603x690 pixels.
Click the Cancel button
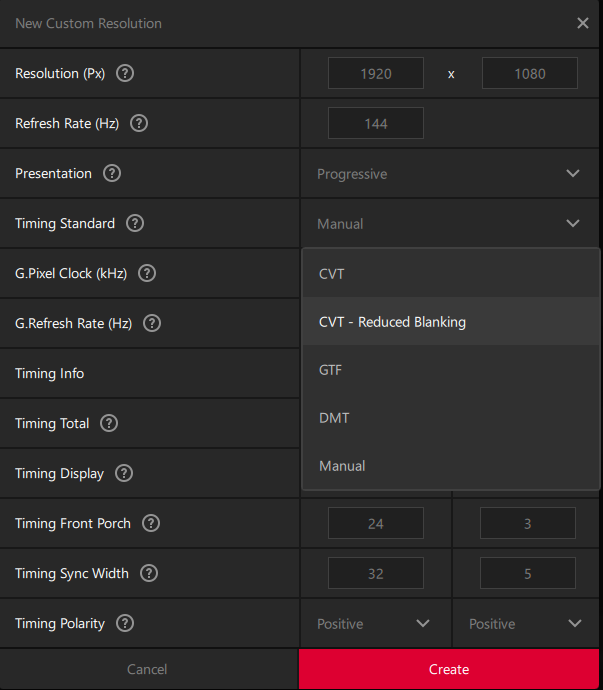(x=147, y=669)
